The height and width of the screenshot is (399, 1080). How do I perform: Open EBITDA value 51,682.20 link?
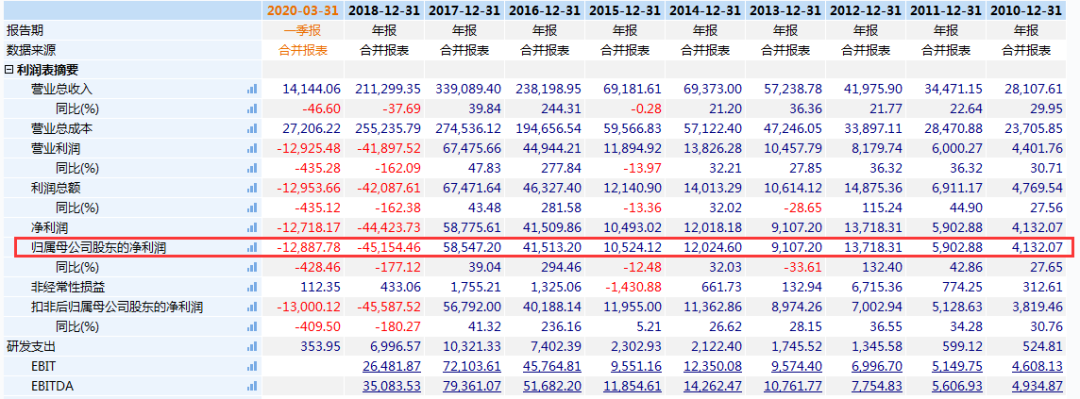pos(552,386)
